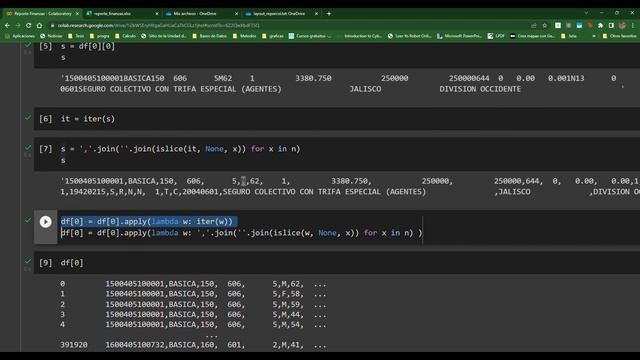Click DIVISION OCCIDENTE in cell [5] output
The image size is (640, 360).
click(480, 89)
